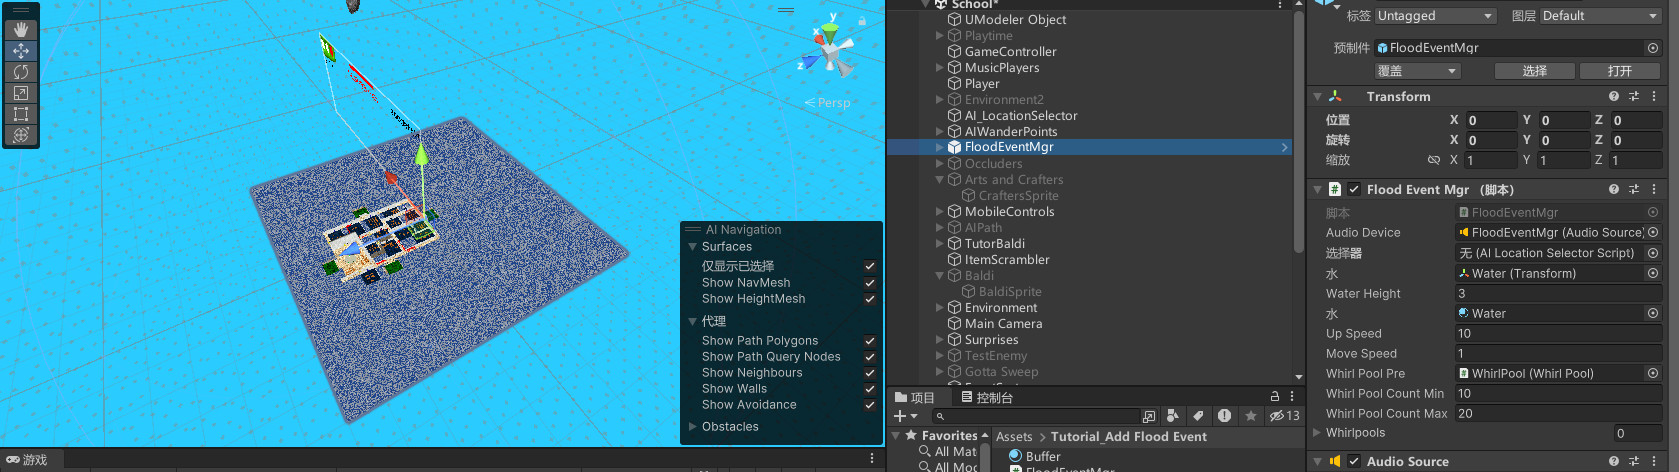This screenshot has height=472, width=1679.
Task: Switch to the Game (游戏) tab
Action: tap(26, 460)
